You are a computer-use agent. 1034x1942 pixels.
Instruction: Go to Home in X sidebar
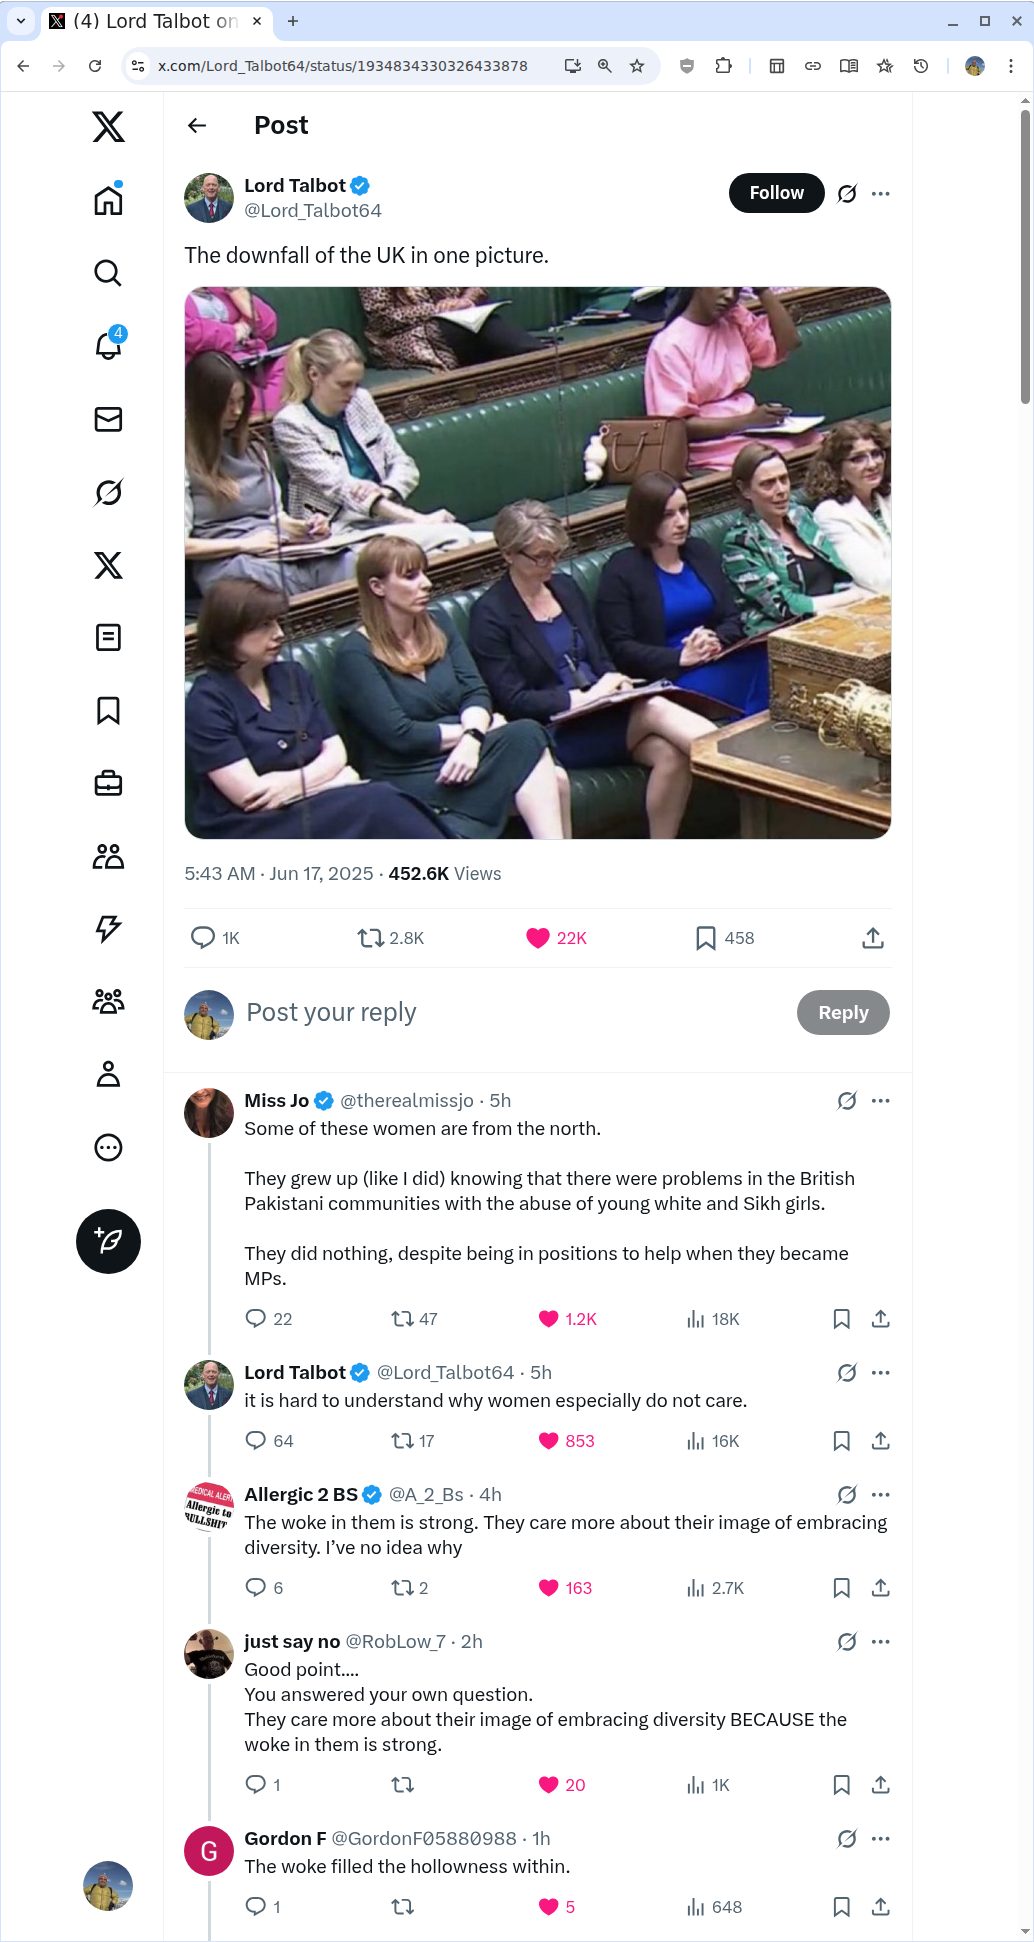108,200
